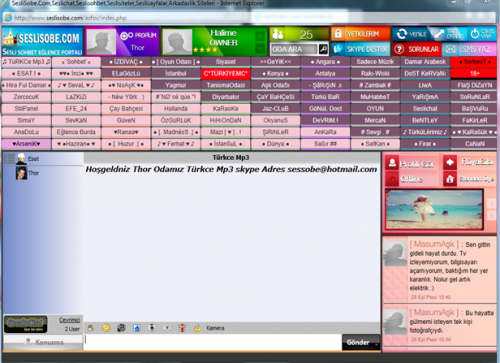Open the Sorunlar question mark button
The height and width of the screenshot is (363, 500).
click(x=399, y=49)
